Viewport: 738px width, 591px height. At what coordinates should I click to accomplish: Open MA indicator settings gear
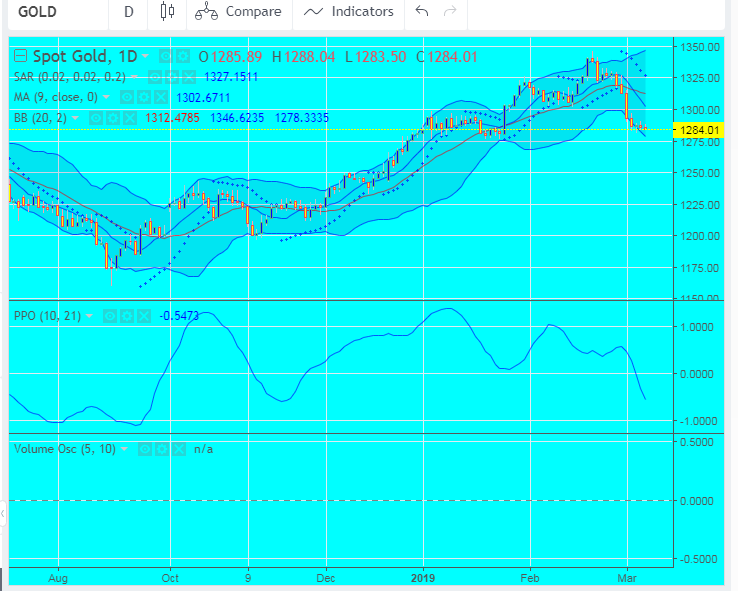tap(144, 97)
